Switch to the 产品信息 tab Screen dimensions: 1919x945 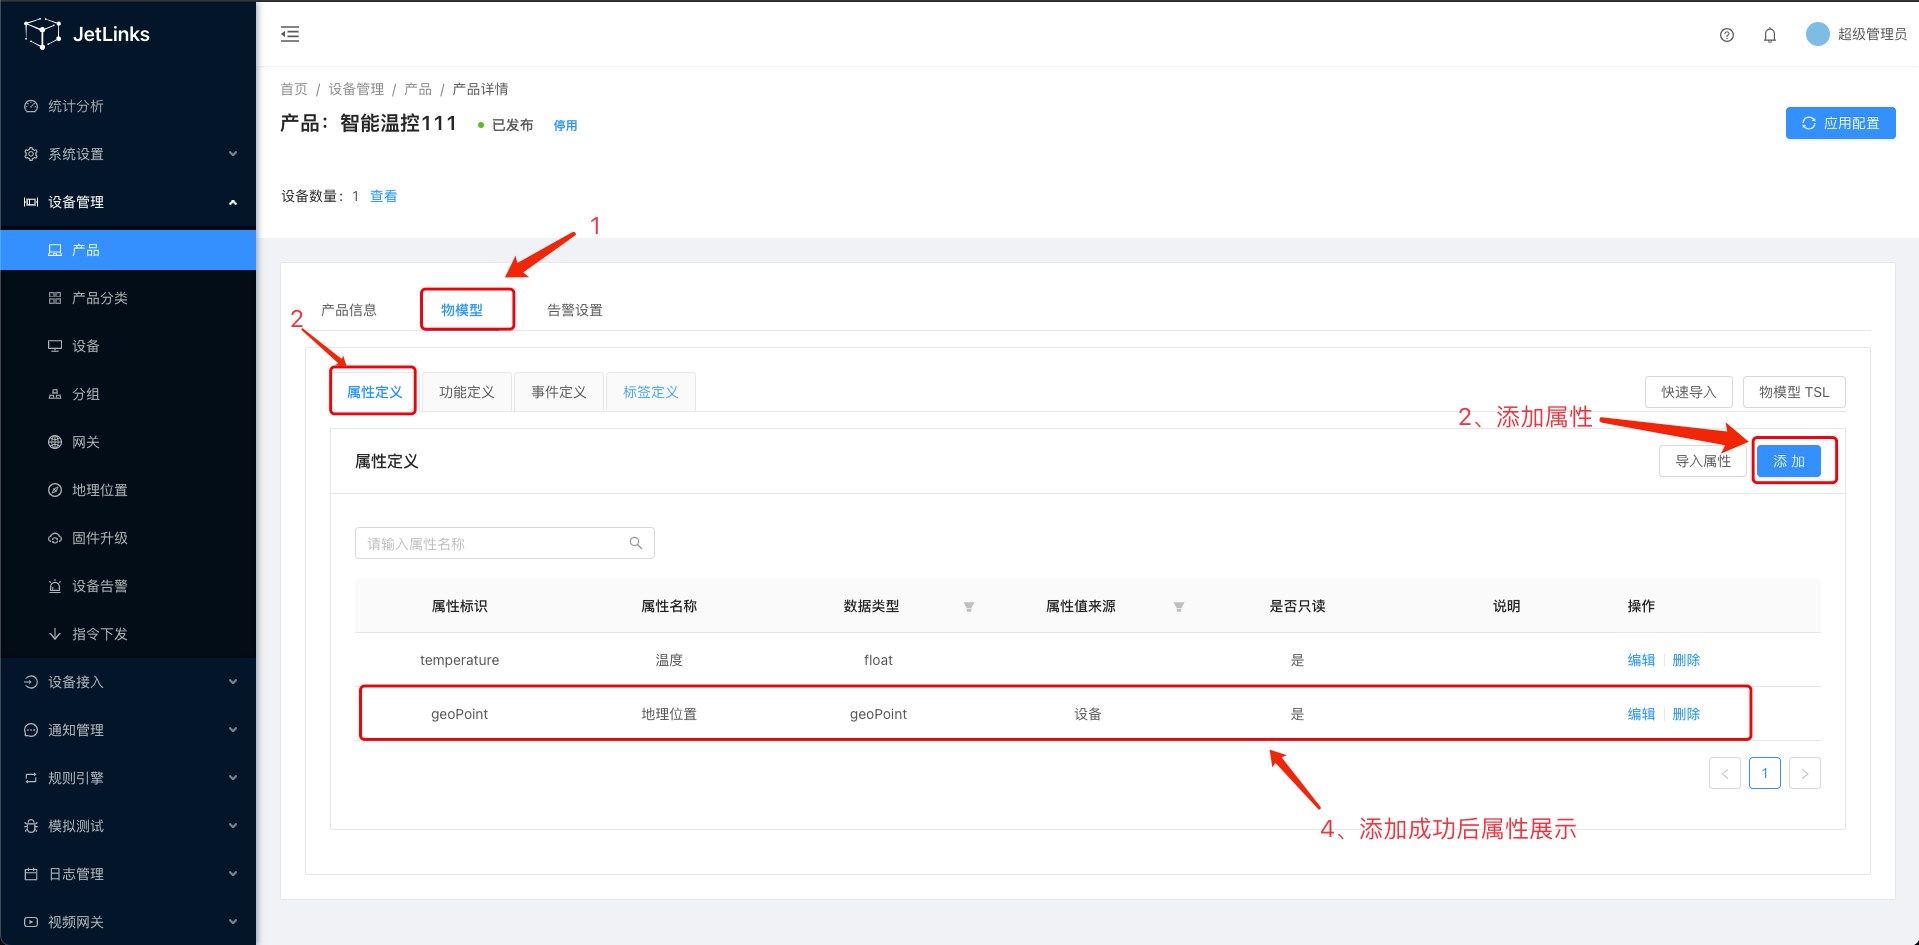tap(349, 310)
